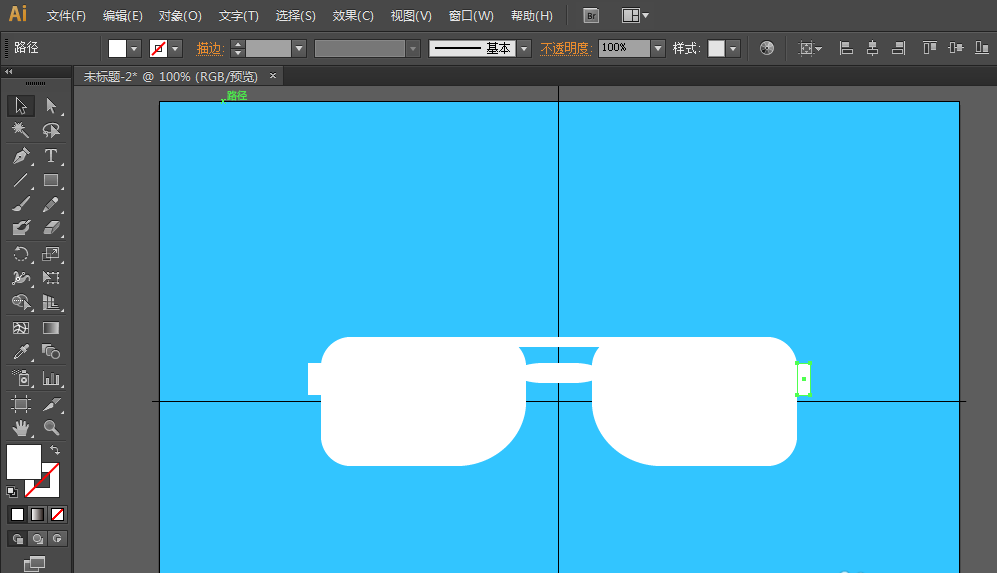Select the Zoom magnifier tool
The image size is (997, 573).
coord(51,428)
